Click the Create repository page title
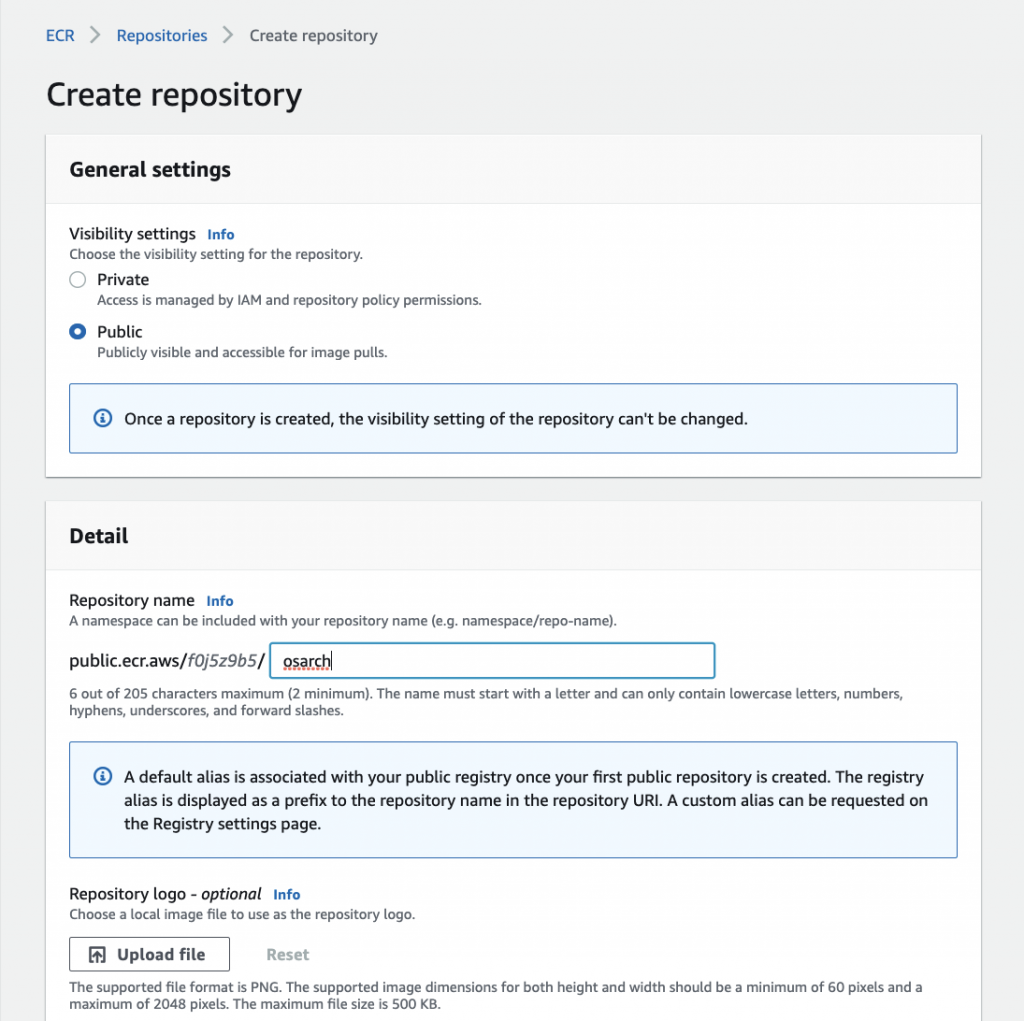This screenshot has height=1021, width=1024. (174, 95)
